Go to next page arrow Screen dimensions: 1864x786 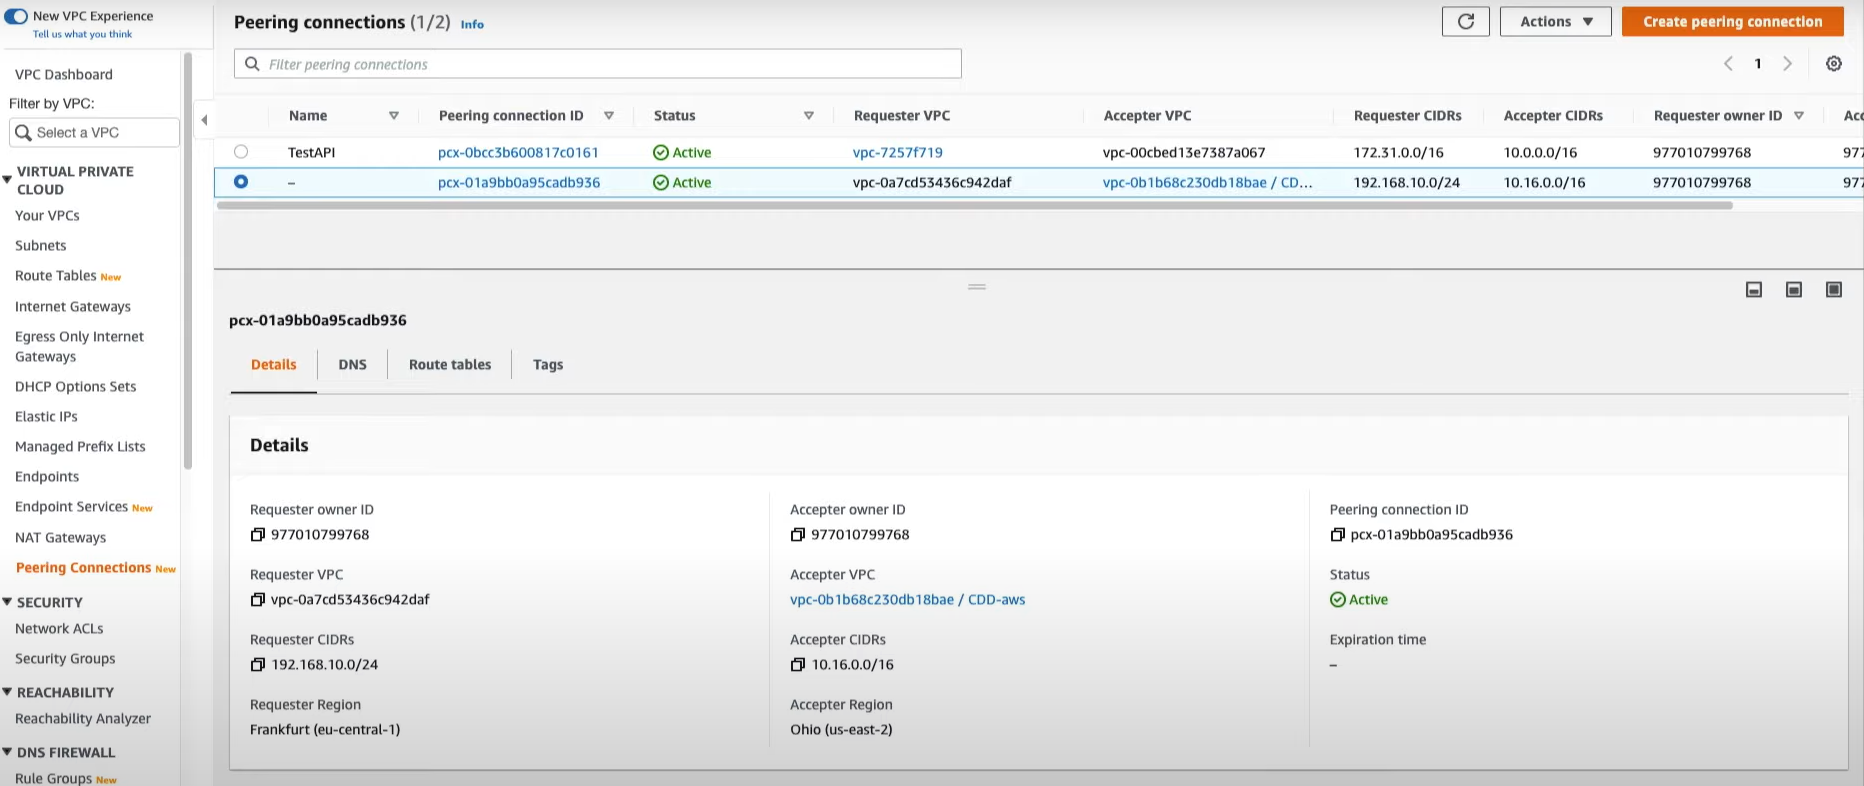coord(1787,63)
